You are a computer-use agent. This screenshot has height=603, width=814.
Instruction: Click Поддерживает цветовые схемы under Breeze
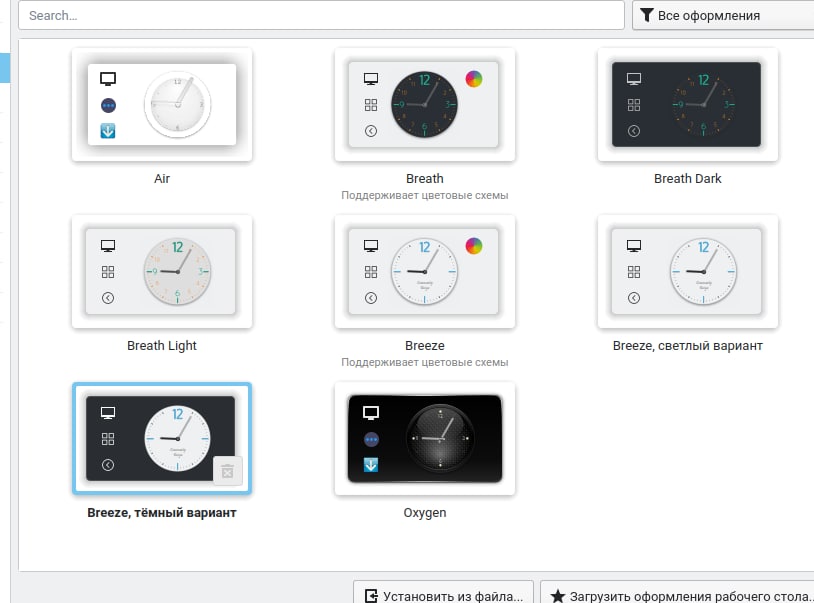(x=425, y=363)
